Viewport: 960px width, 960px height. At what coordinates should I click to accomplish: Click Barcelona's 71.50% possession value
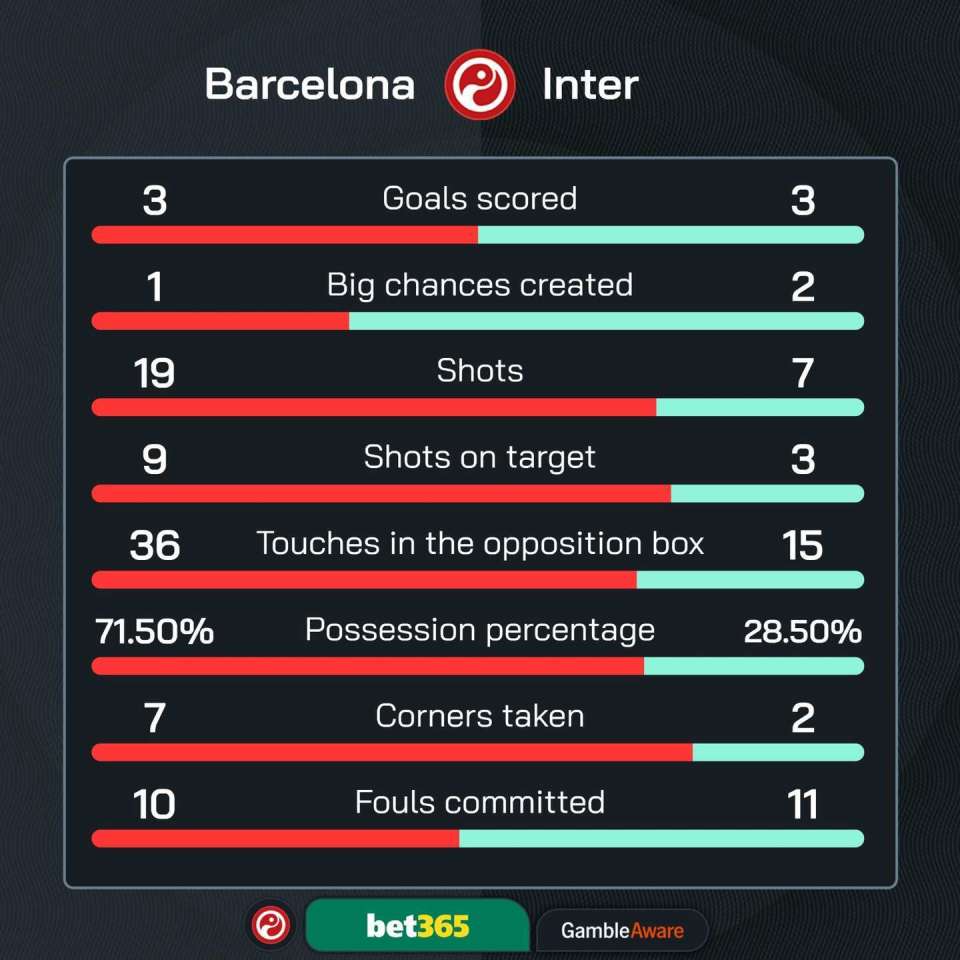[x=155, y=631]
